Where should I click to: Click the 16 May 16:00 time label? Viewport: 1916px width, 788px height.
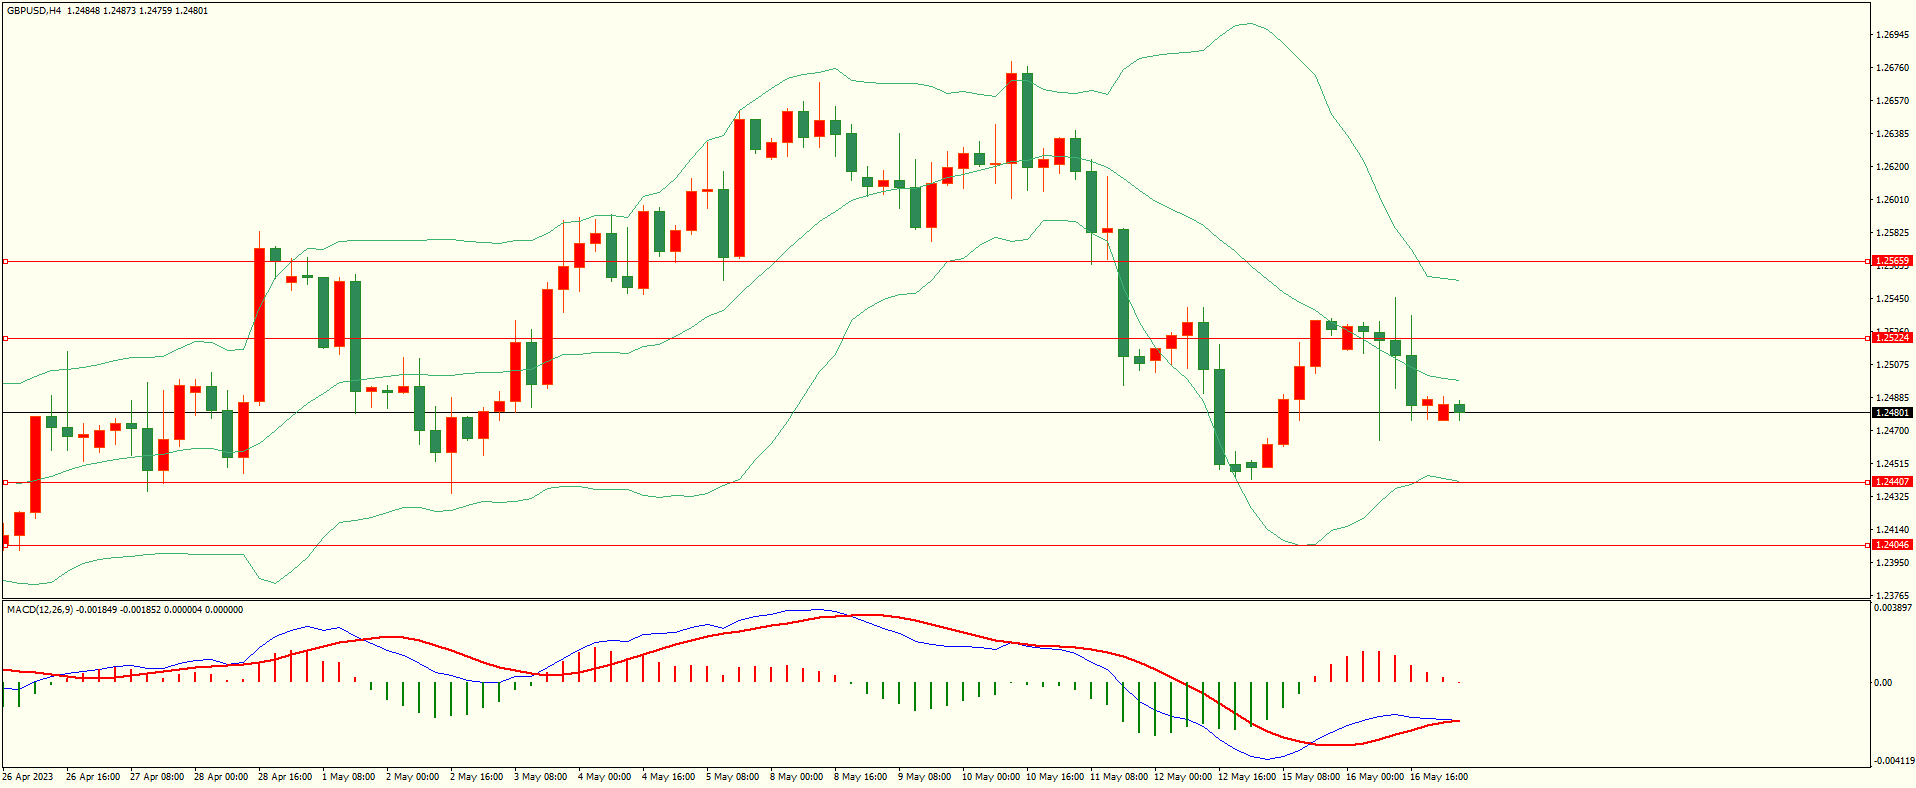click(1438, 777)
